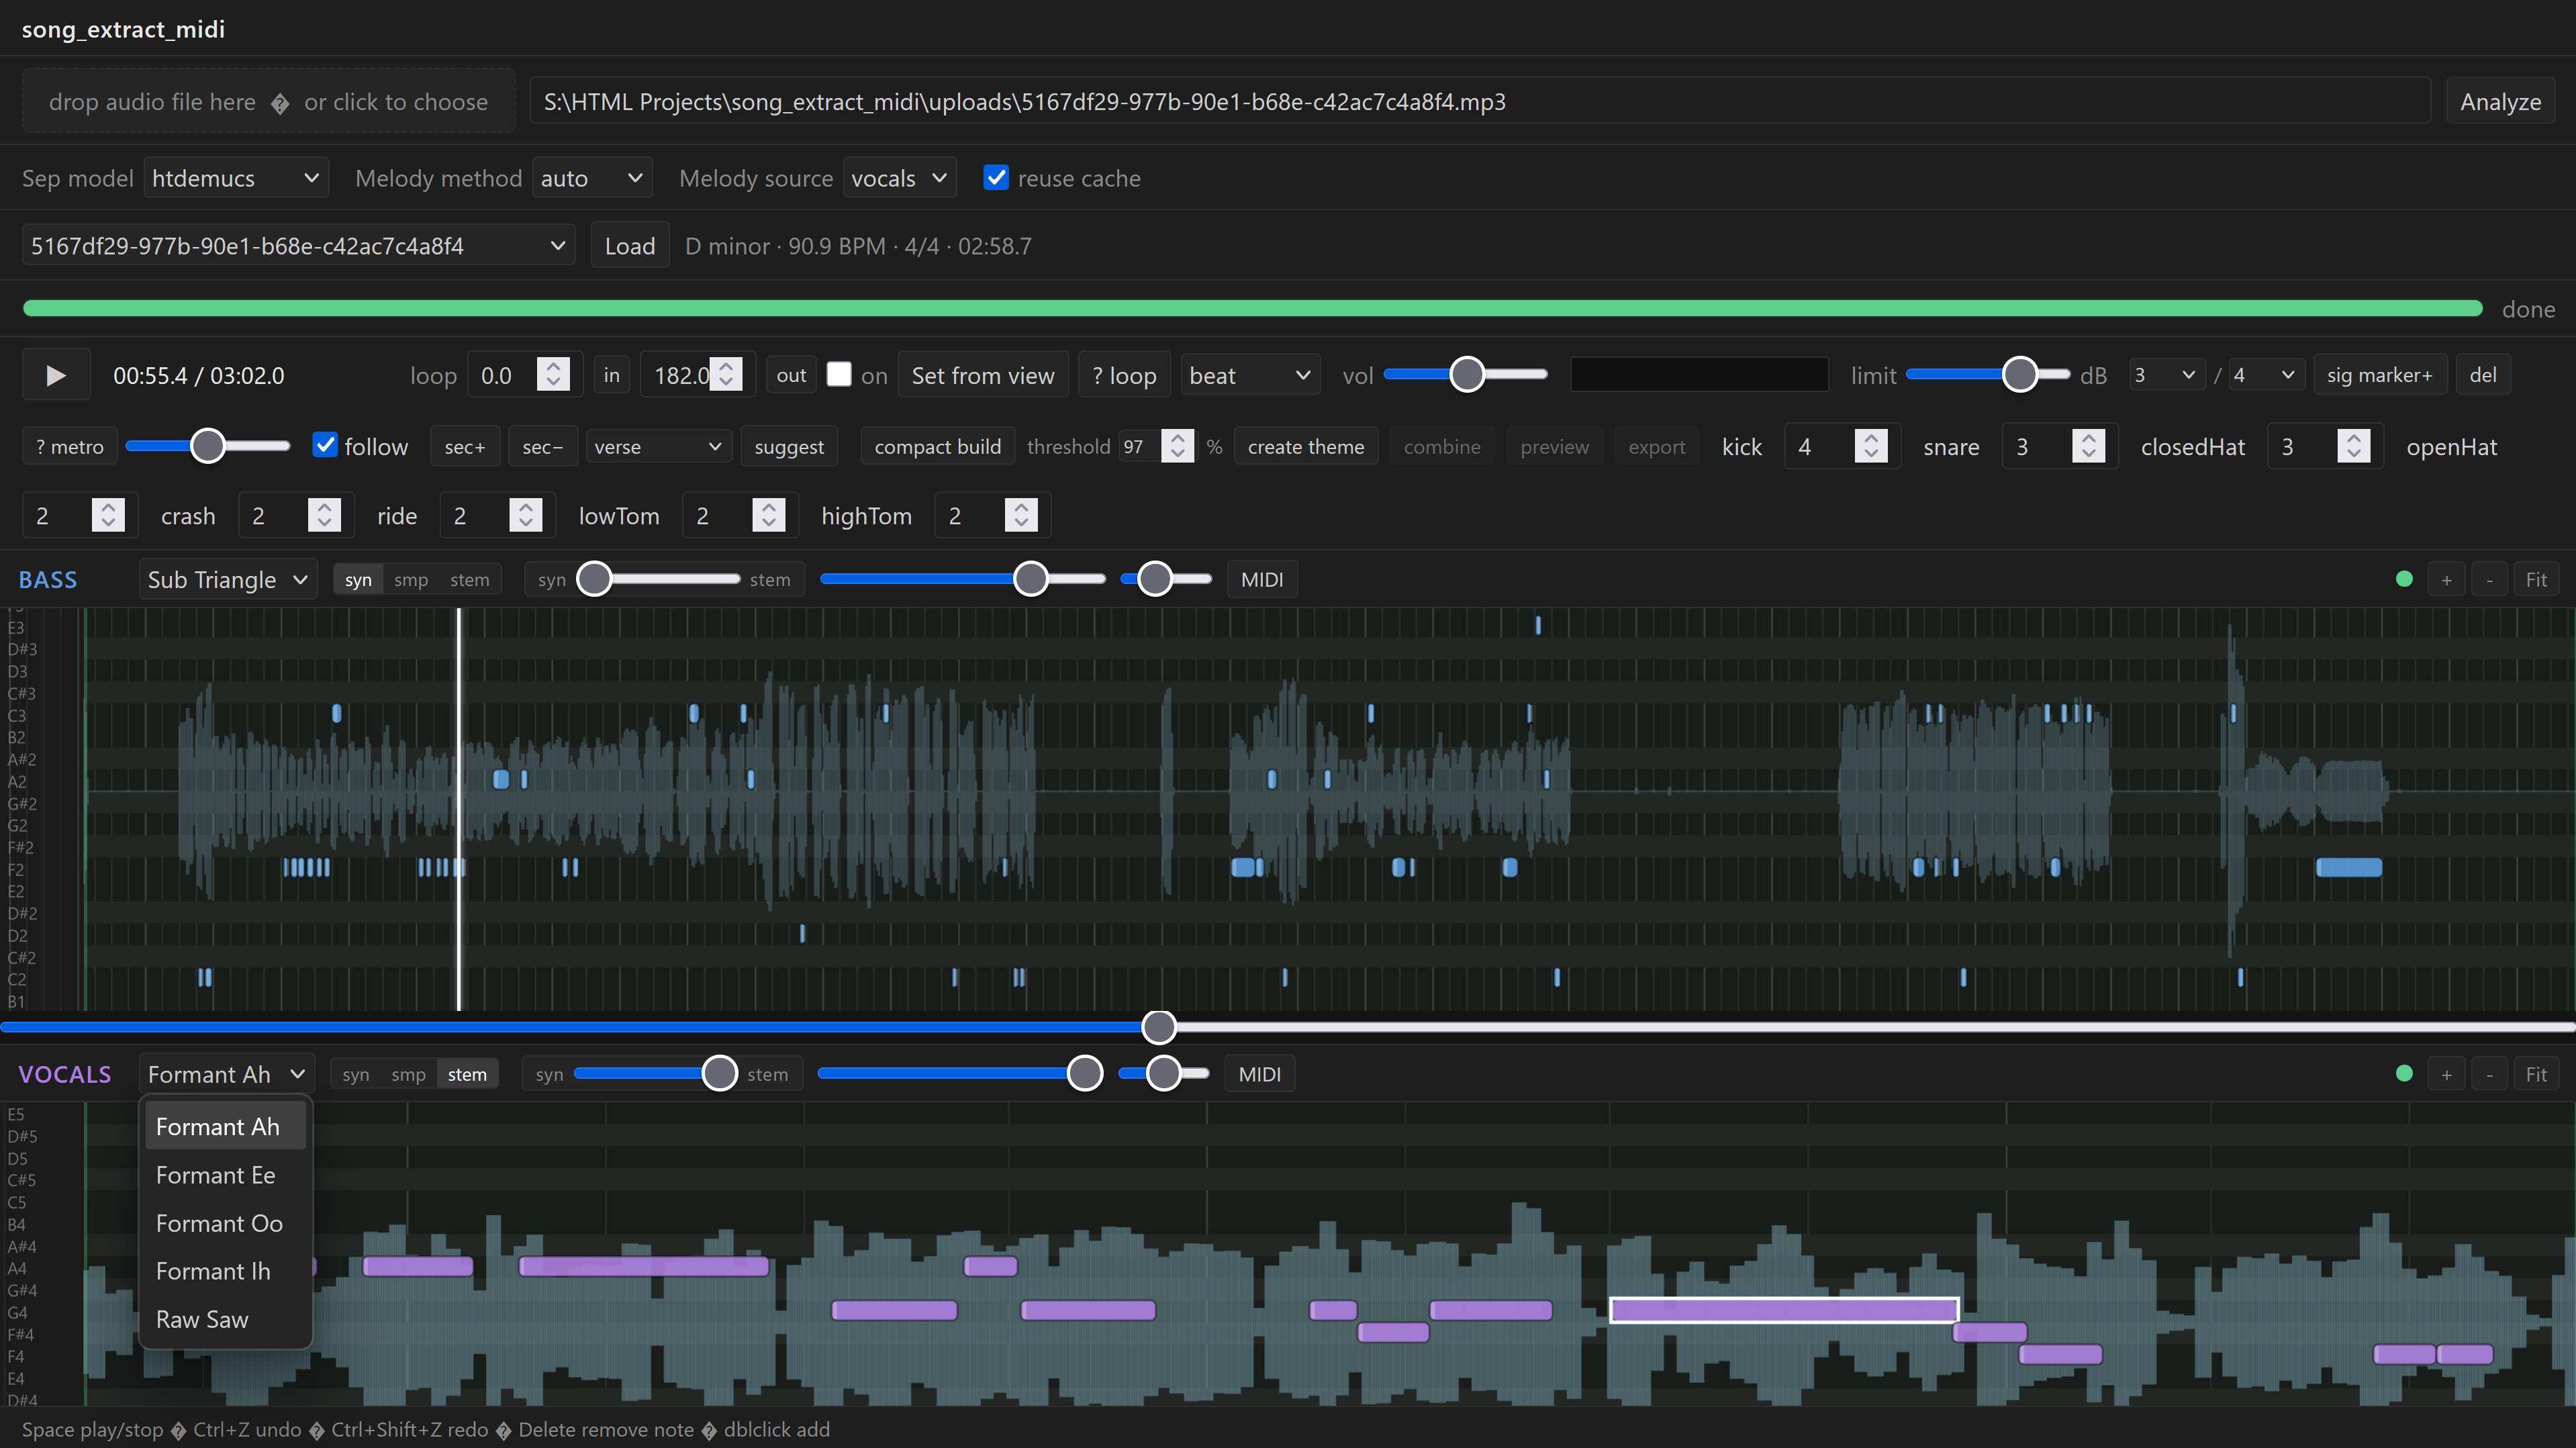Click the sec− button
2576x1448 pixels.
click(543, 446)
